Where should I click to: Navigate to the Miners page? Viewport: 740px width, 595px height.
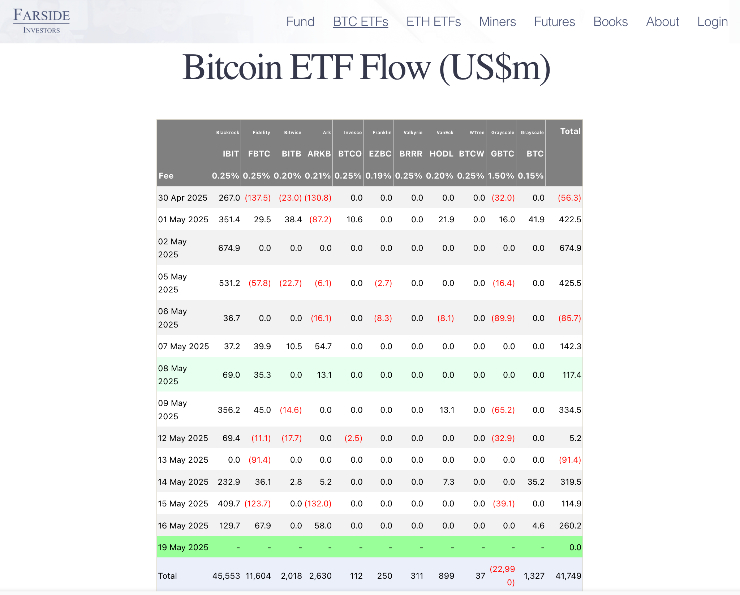click(x=498, y=22)
